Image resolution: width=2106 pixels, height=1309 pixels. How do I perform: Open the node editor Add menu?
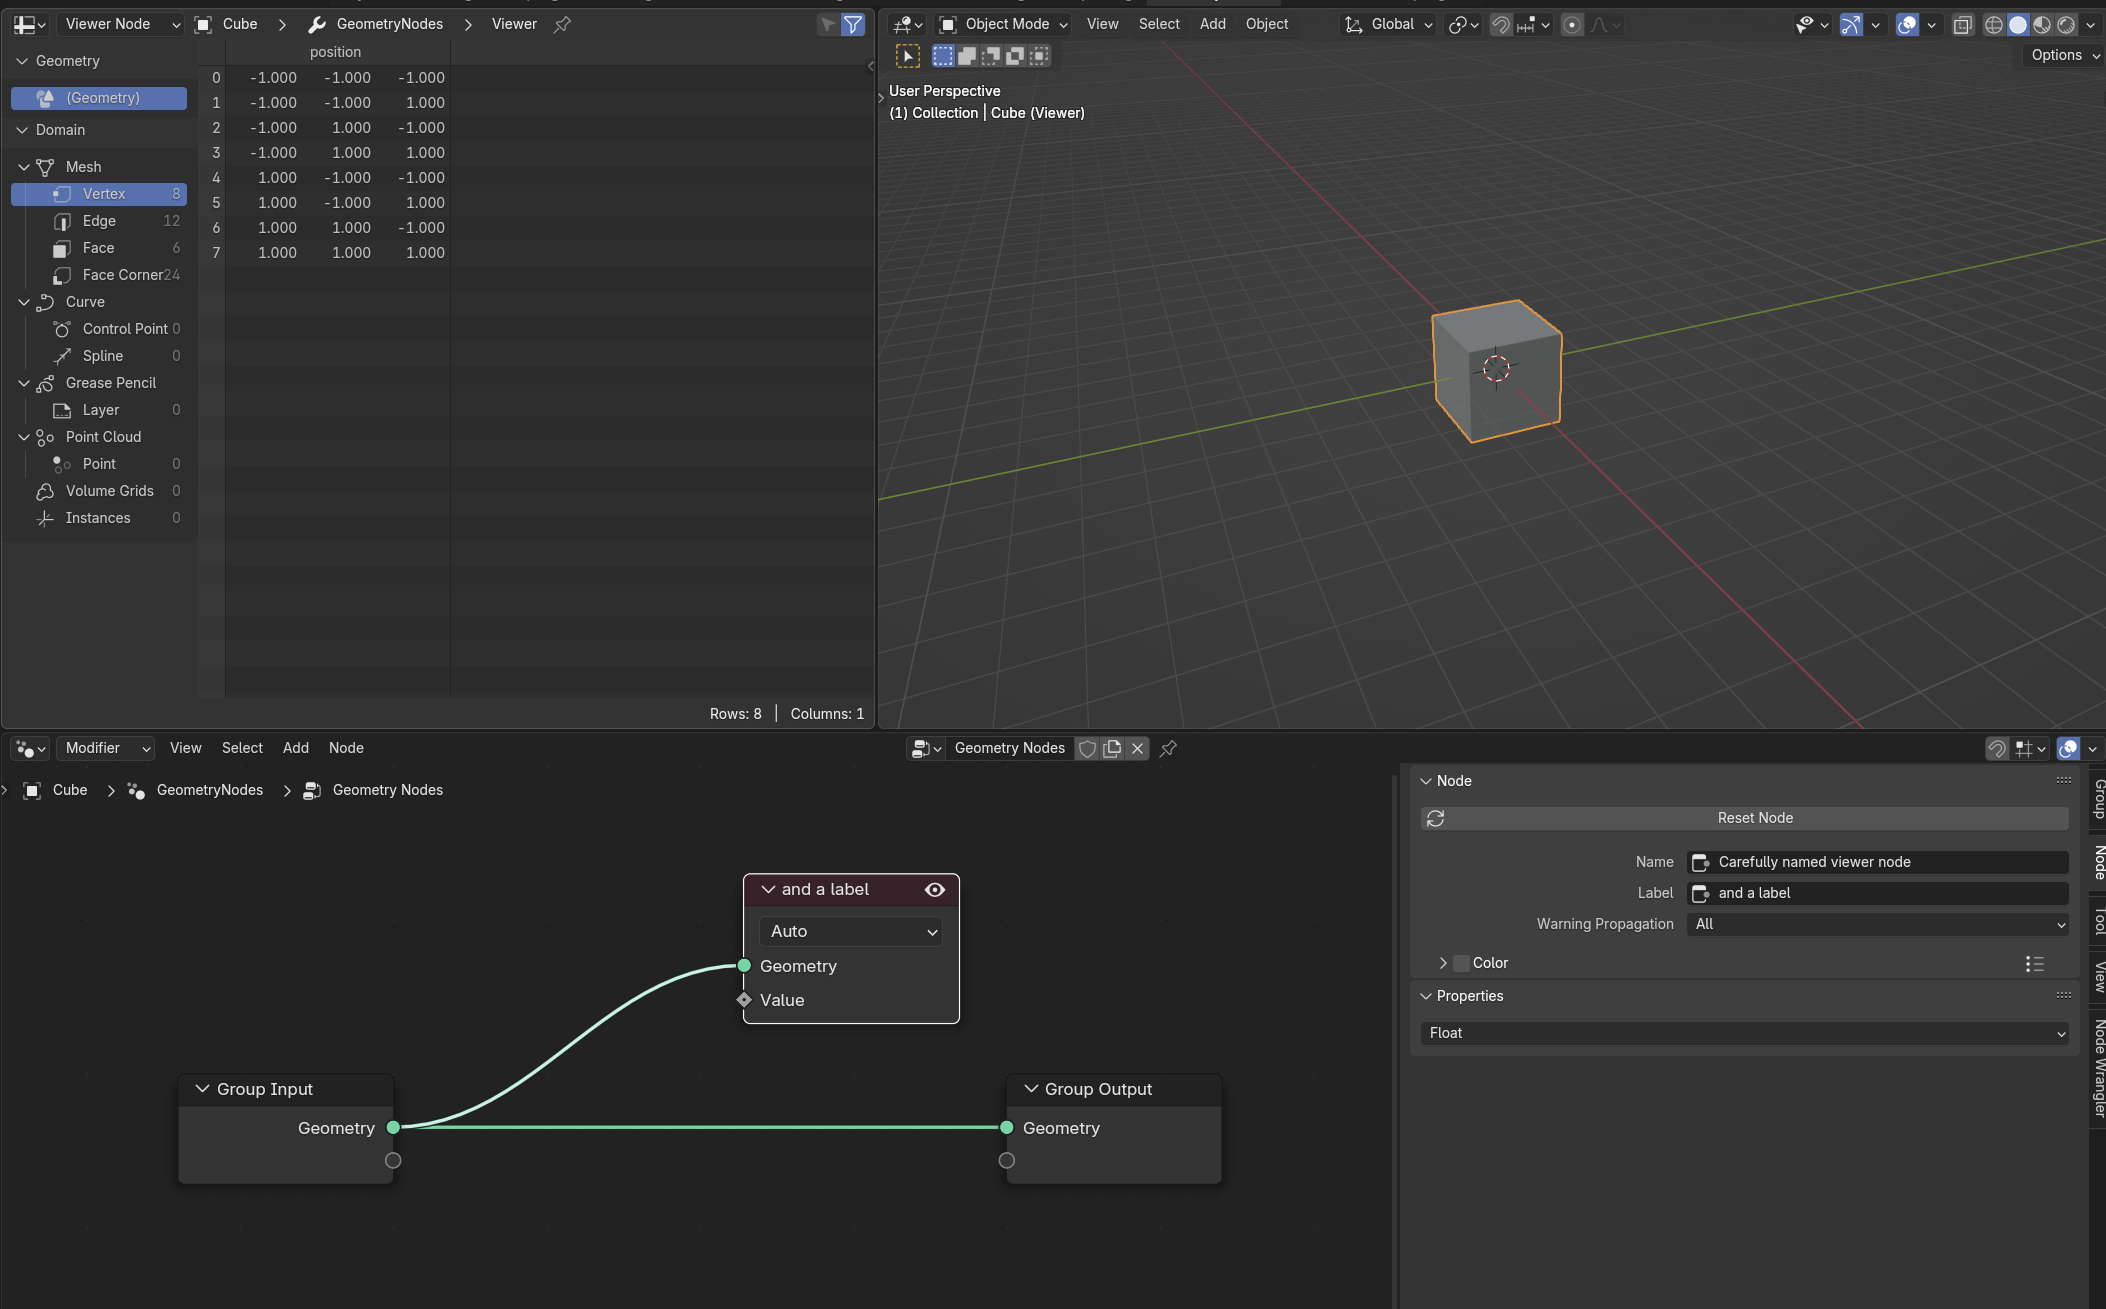[x=296, y=748]
